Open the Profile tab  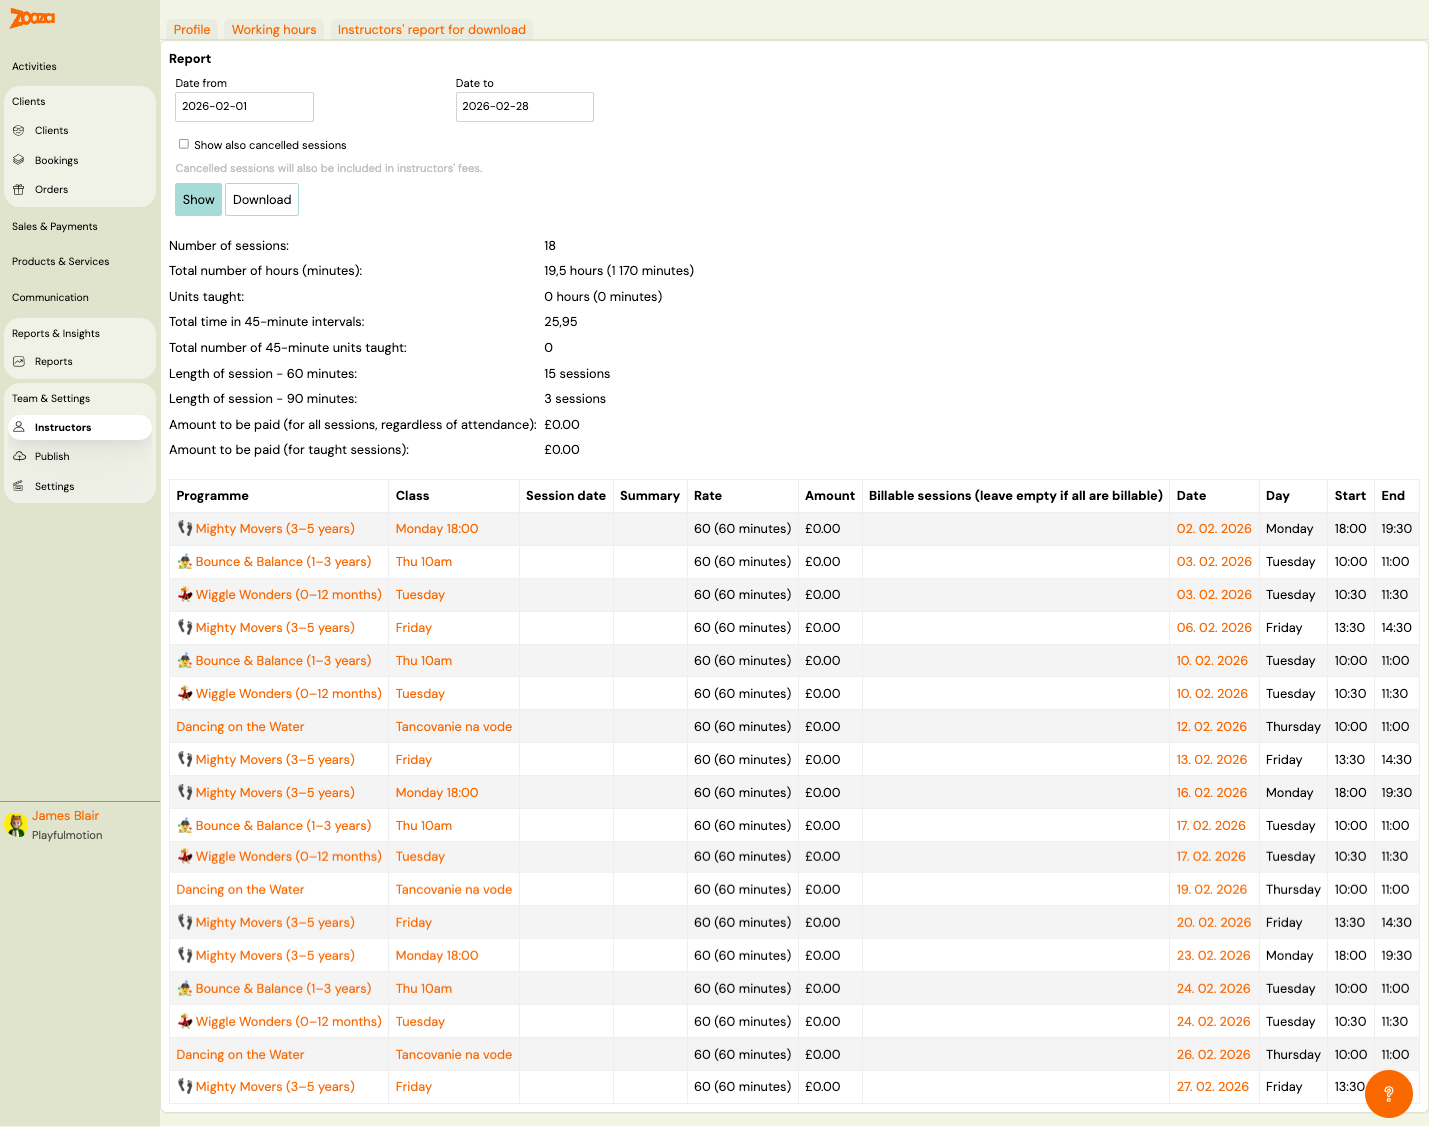(x=192, y=30)
